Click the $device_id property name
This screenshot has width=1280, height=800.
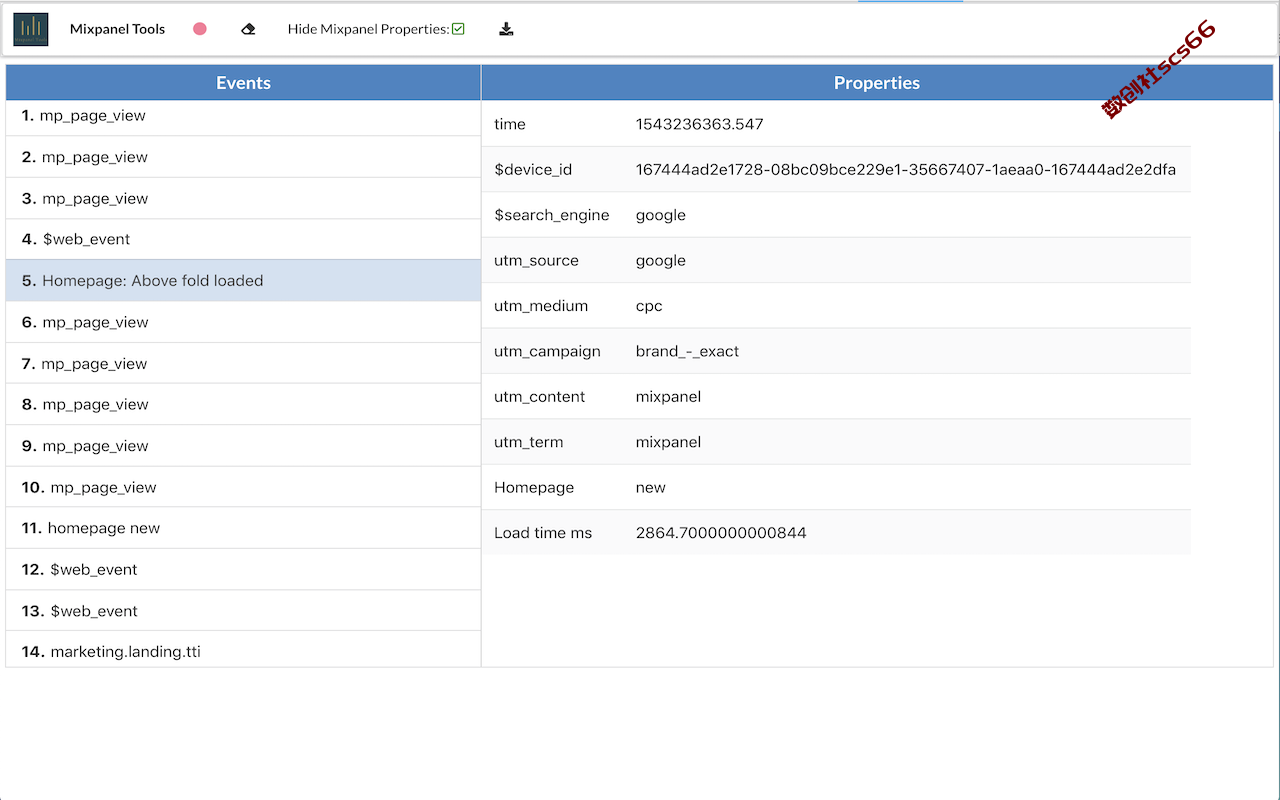tap(533, 170)
